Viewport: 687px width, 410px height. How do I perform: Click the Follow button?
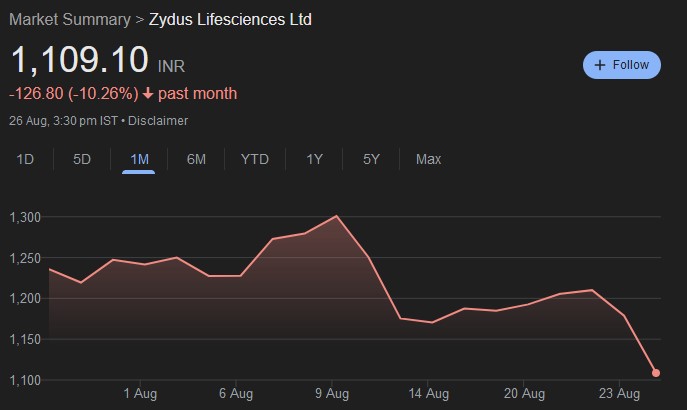click(x=621, y=65)
